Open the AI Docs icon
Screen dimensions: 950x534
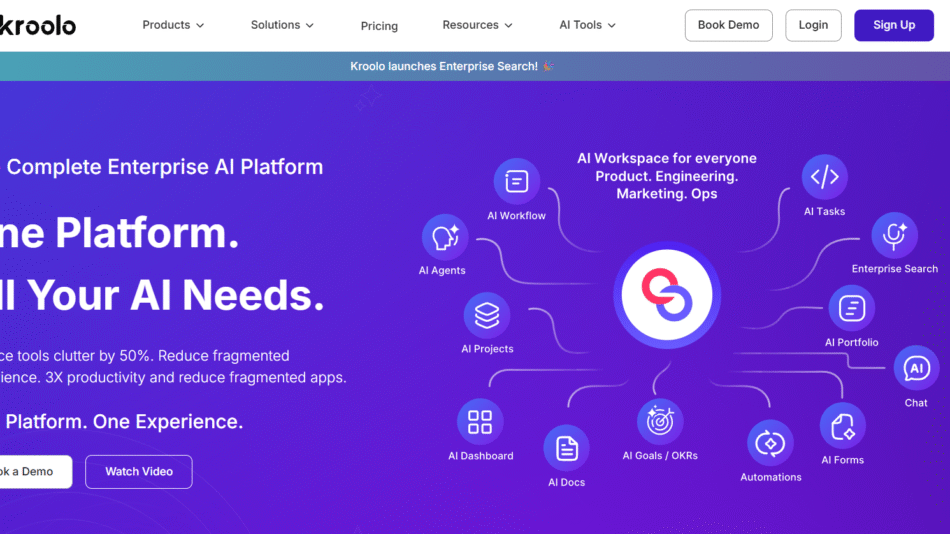(566, 448)
